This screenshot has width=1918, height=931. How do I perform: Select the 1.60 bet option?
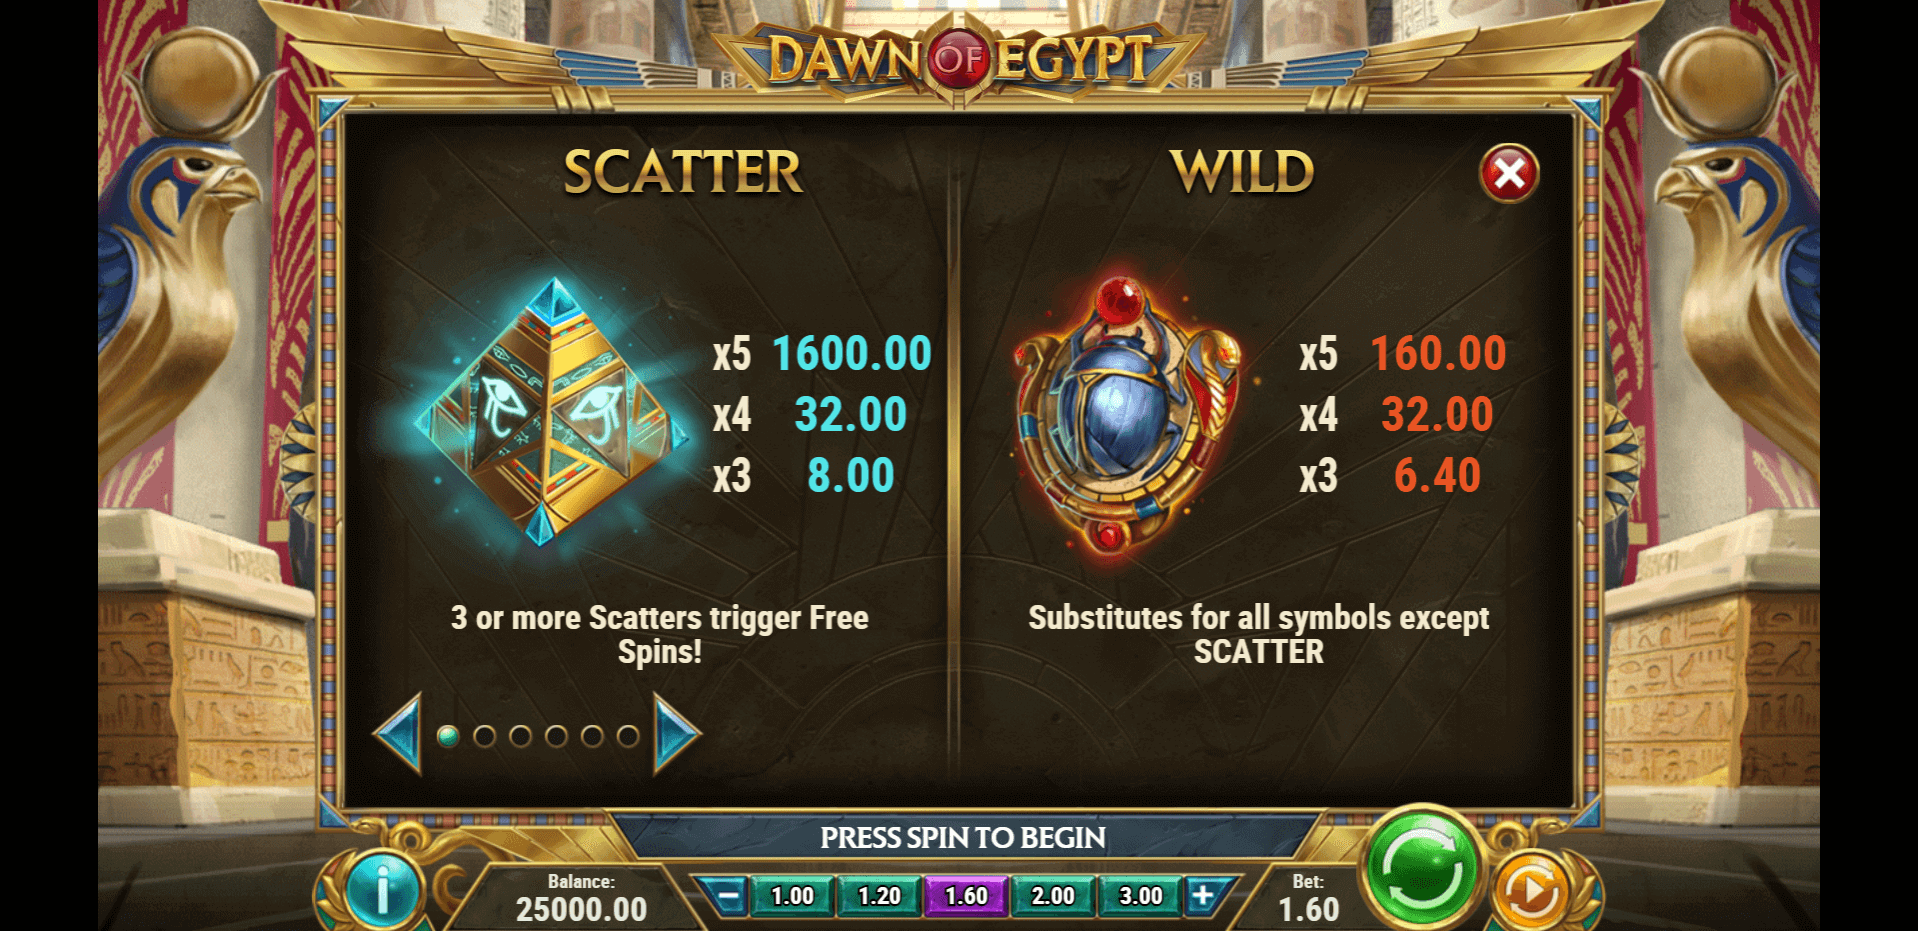click(x=966, y=896)
